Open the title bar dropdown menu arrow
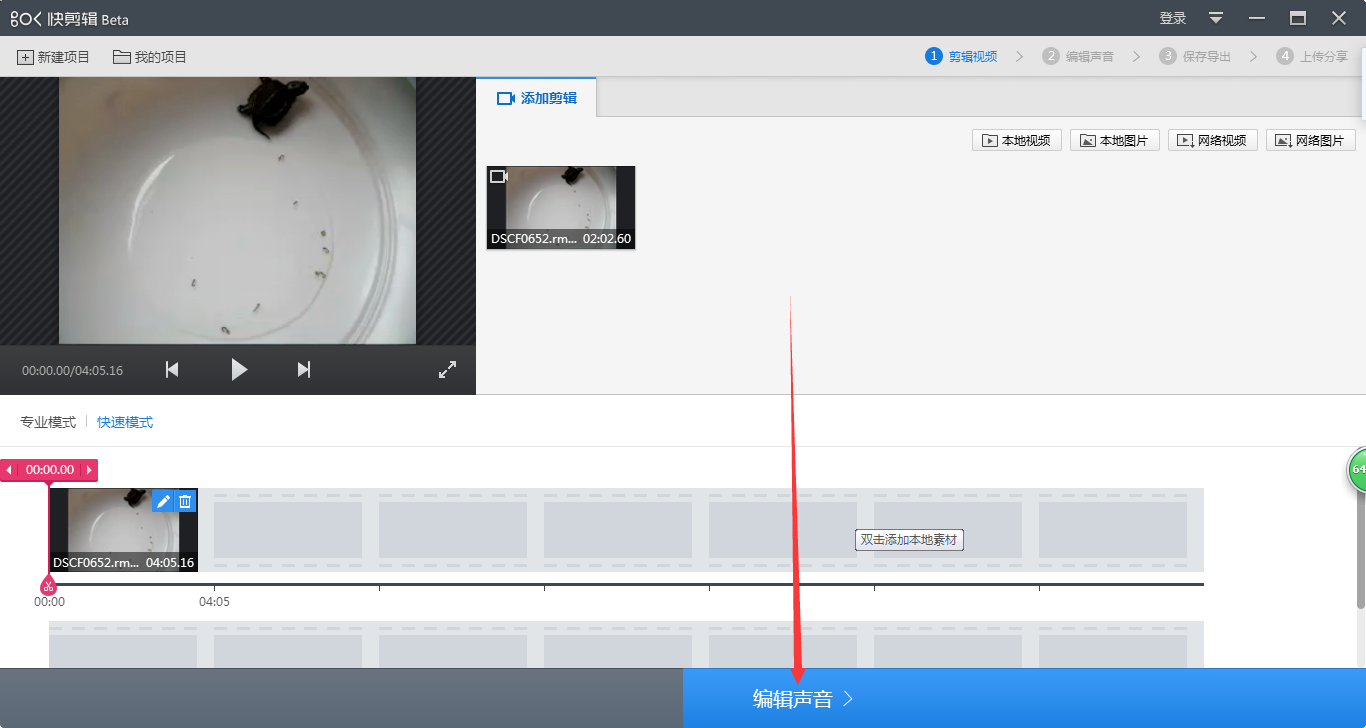The image size is (1366, 728). (x=1216, y=18)
